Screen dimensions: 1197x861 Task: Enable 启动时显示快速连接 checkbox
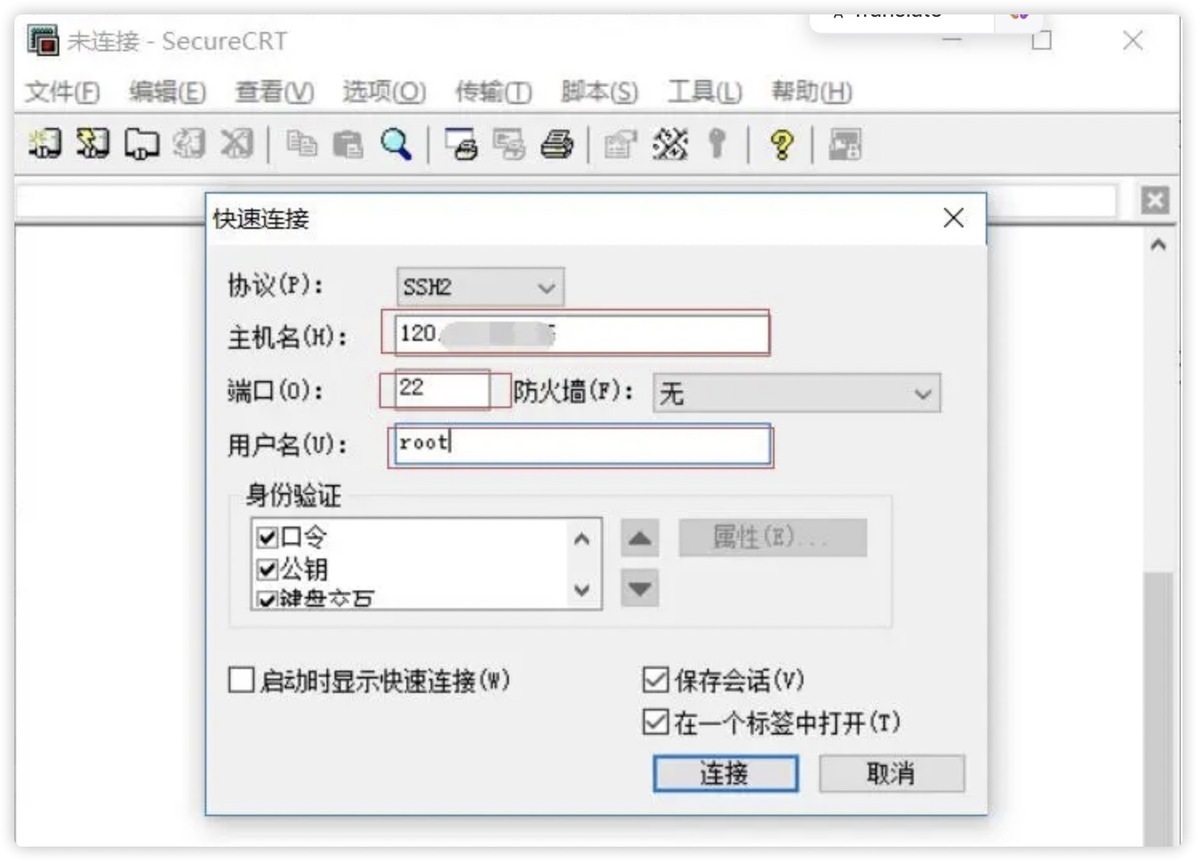(241, 679)
